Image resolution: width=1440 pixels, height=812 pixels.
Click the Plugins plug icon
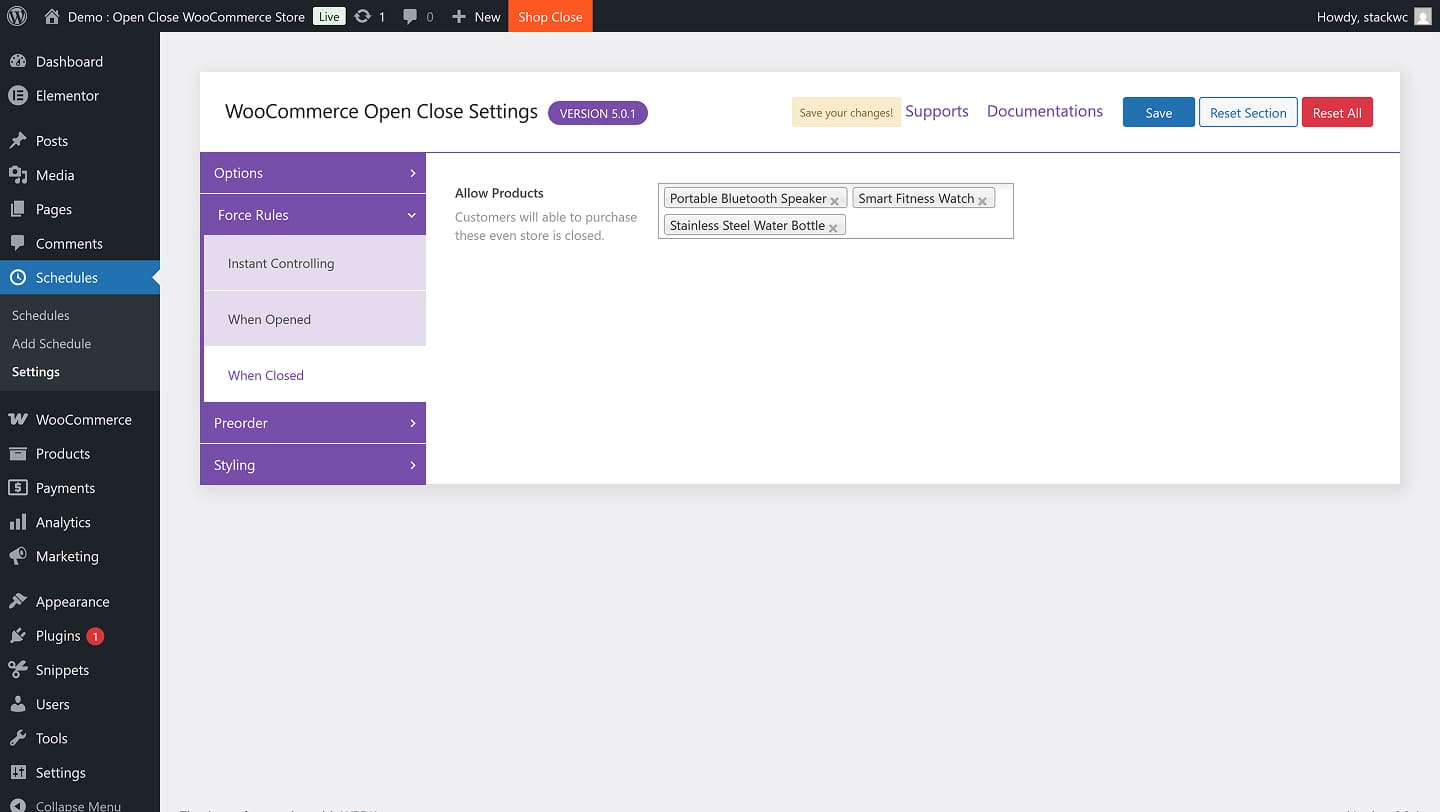18,636
